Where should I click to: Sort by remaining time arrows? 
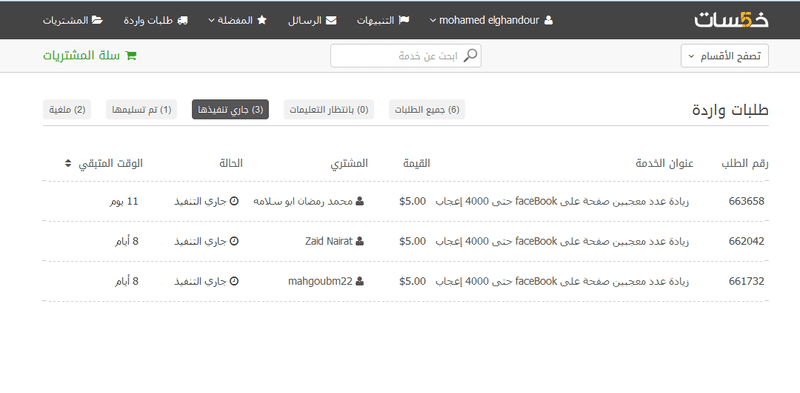pos(68,164)
